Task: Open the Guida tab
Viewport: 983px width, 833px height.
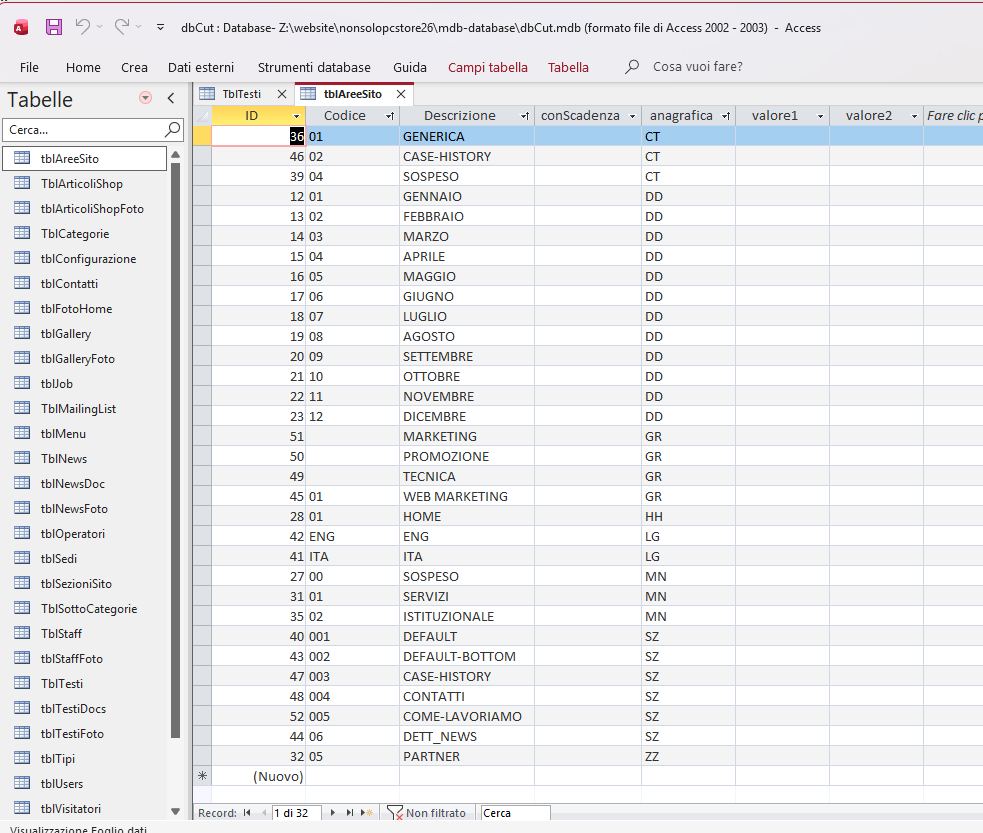Action: [409, 67]
